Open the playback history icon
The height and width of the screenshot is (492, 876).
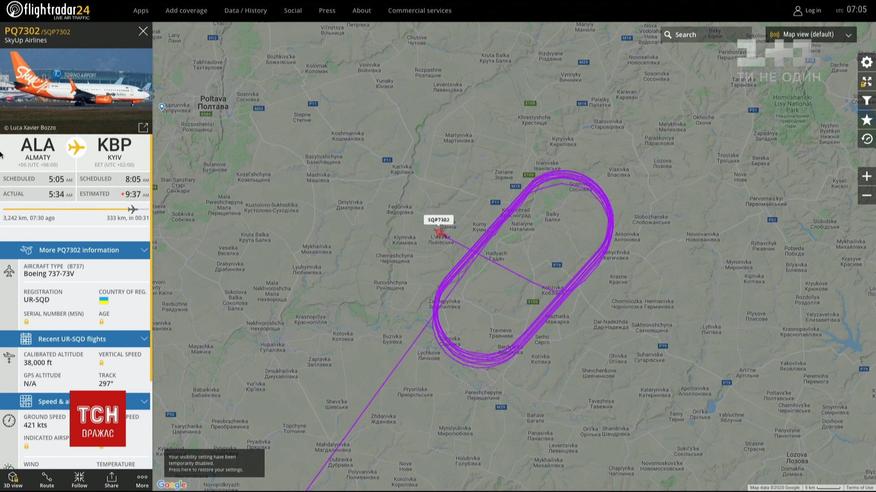[x=867, y=138]
